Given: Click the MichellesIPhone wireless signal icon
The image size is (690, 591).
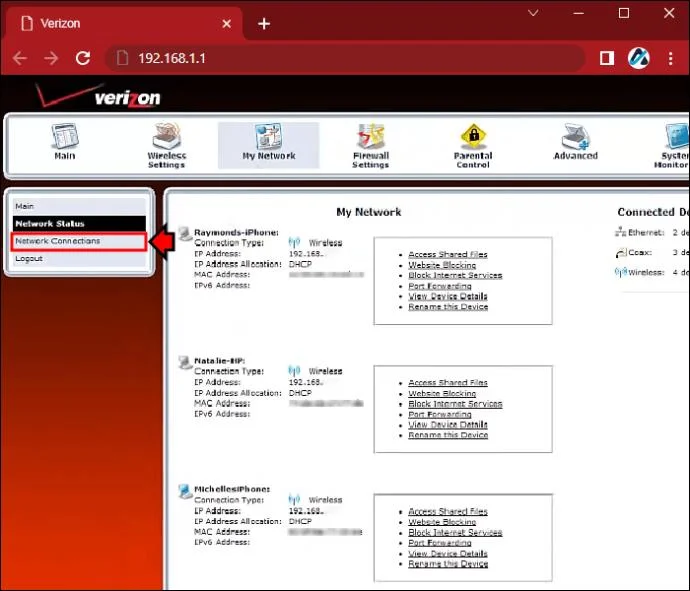Looking at the screenshot, I should 294,499.
